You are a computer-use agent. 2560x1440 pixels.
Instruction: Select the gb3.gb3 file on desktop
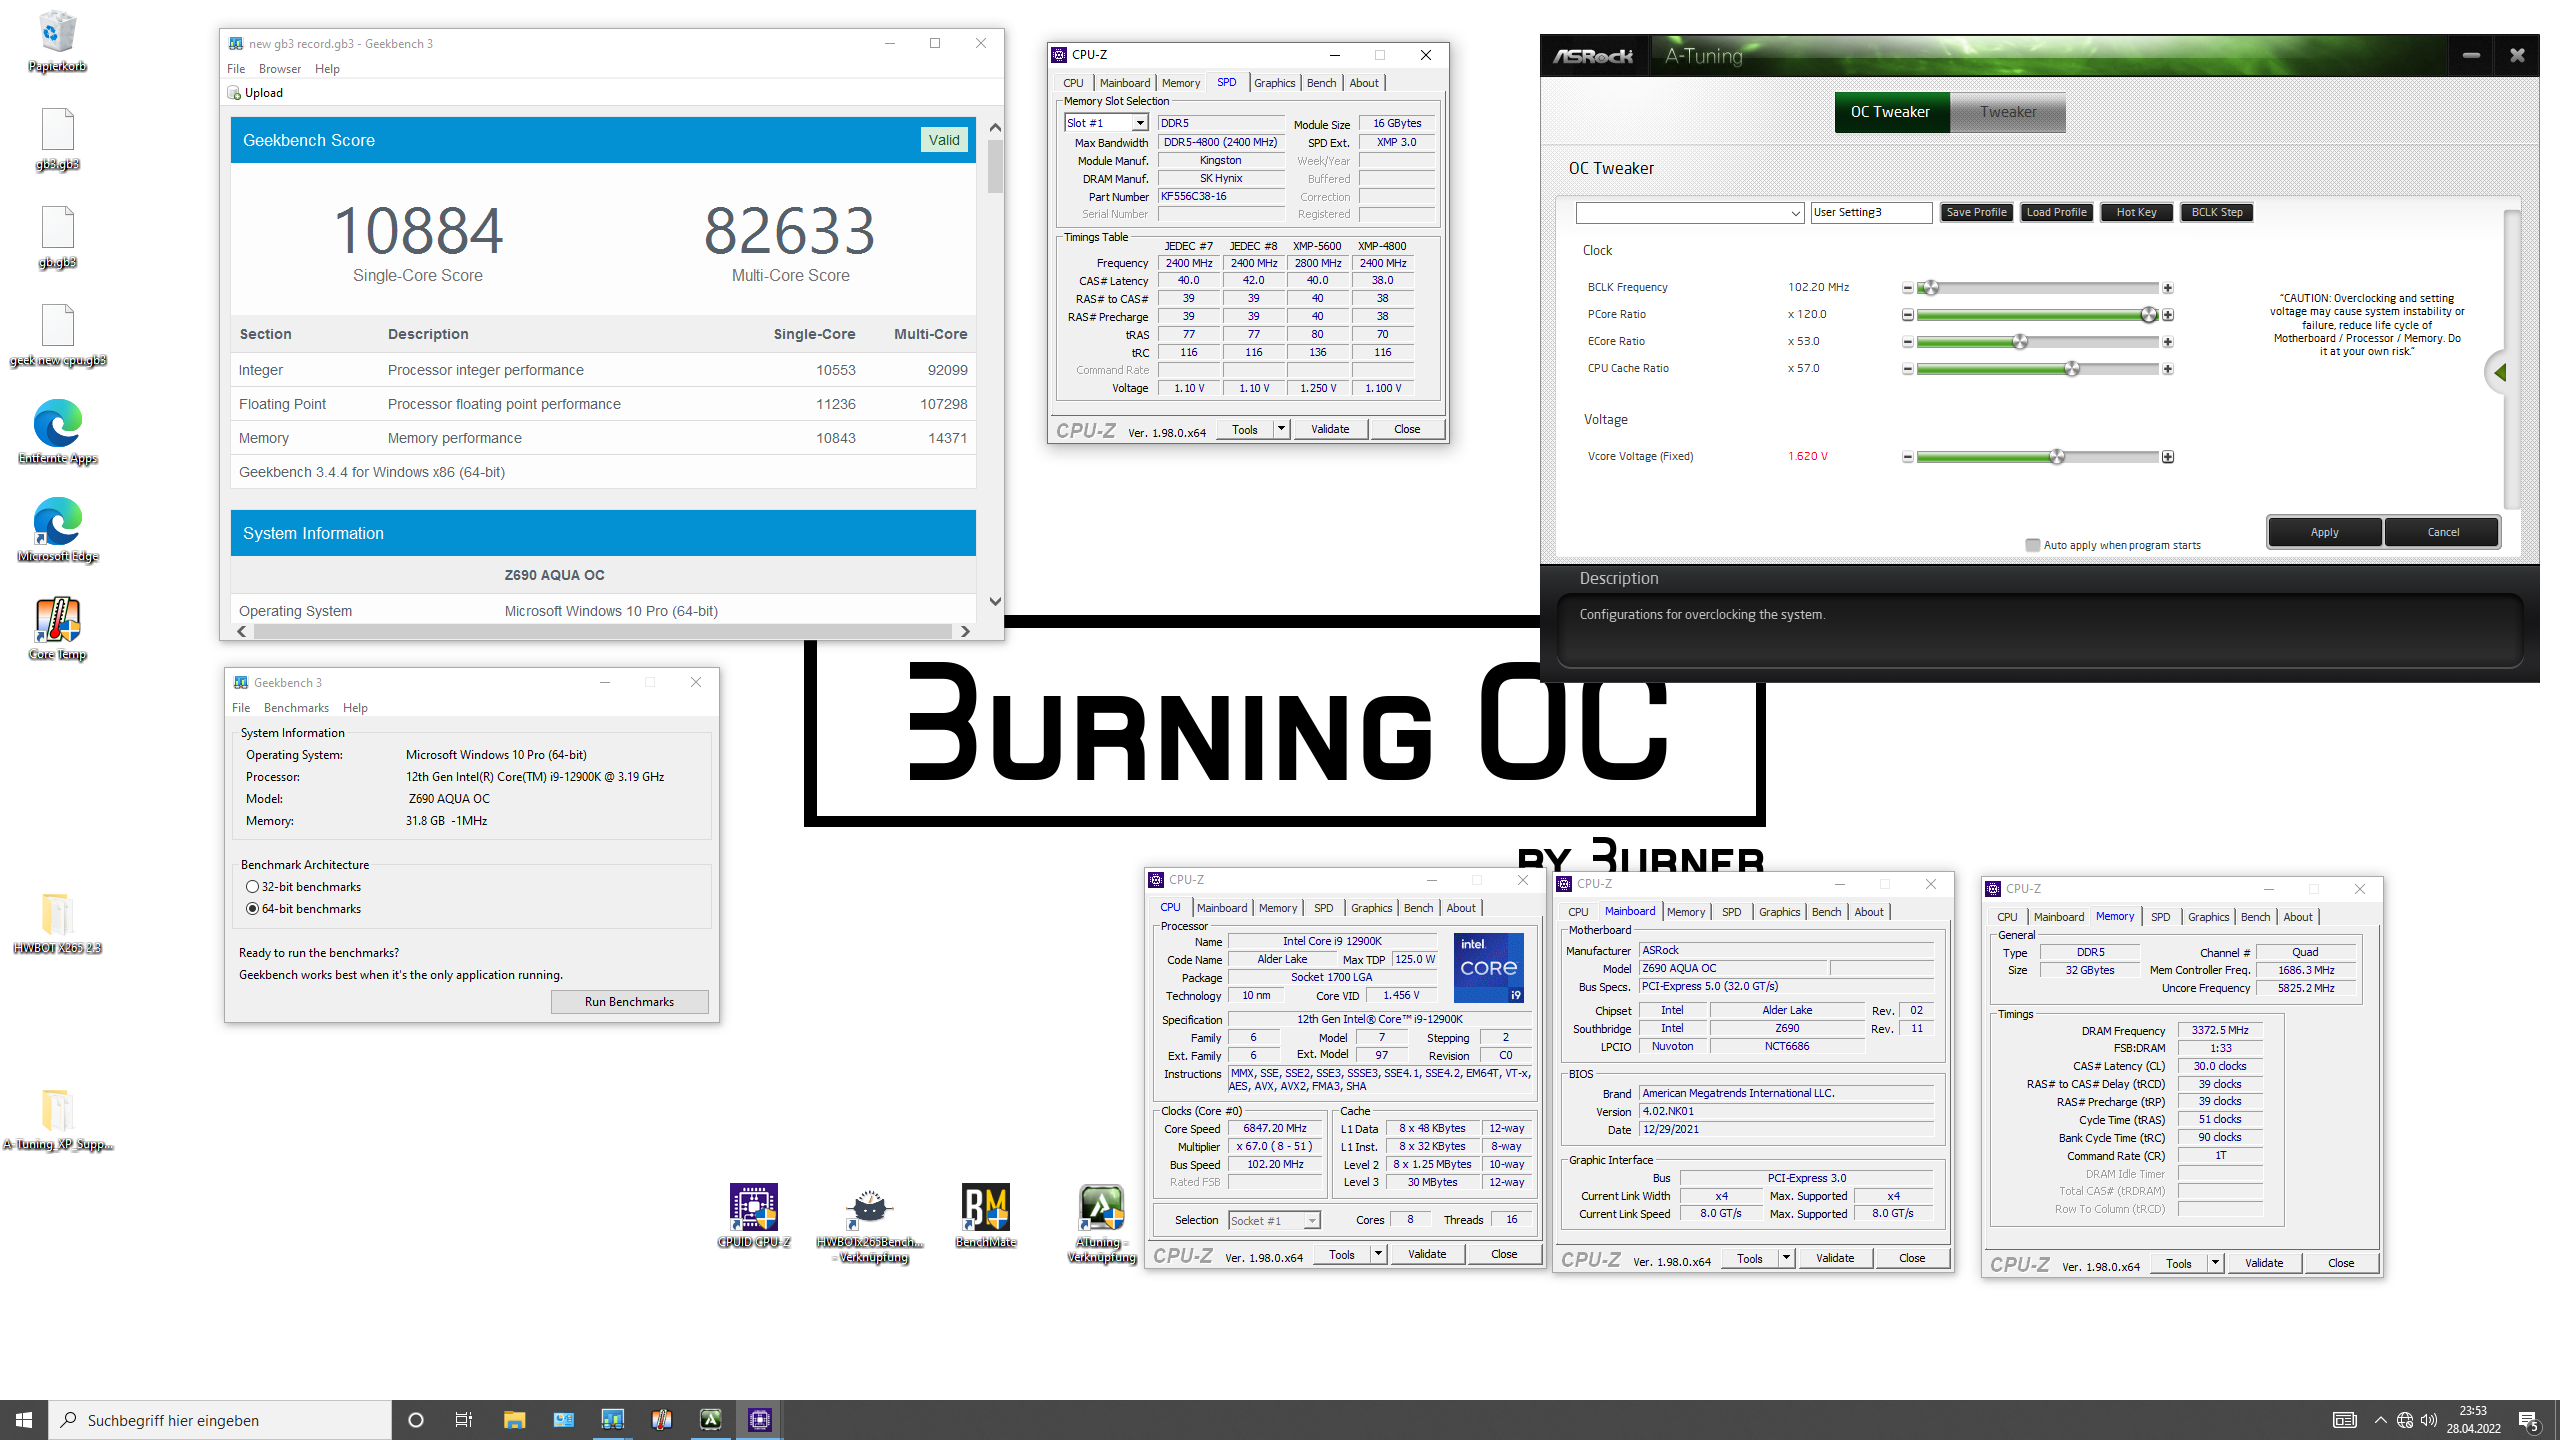click(57, 139)
